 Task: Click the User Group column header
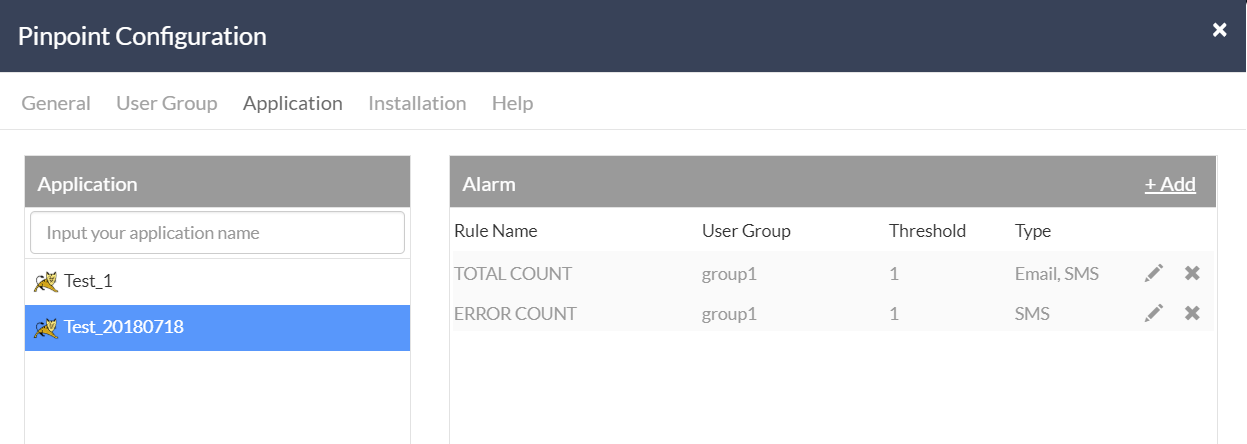746,231
